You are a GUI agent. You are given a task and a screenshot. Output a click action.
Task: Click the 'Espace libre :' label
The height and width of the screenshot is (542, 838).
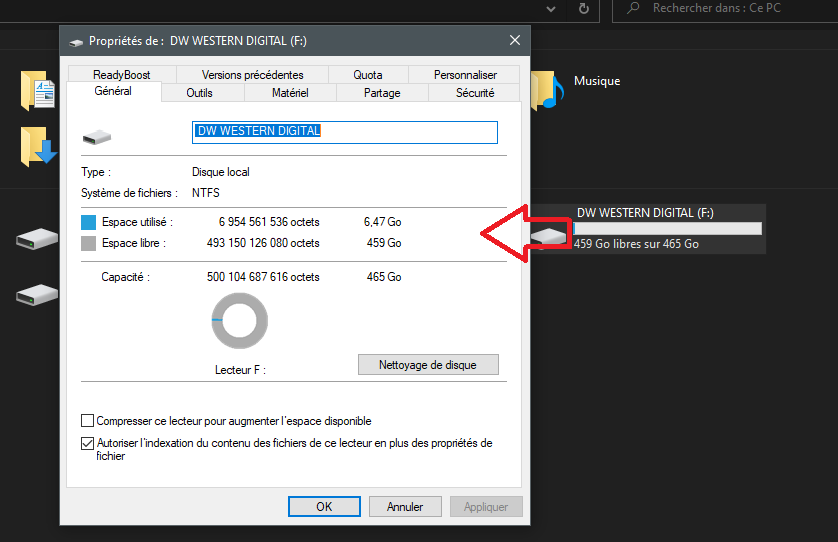pyautogui.click(x=134, y=243)
